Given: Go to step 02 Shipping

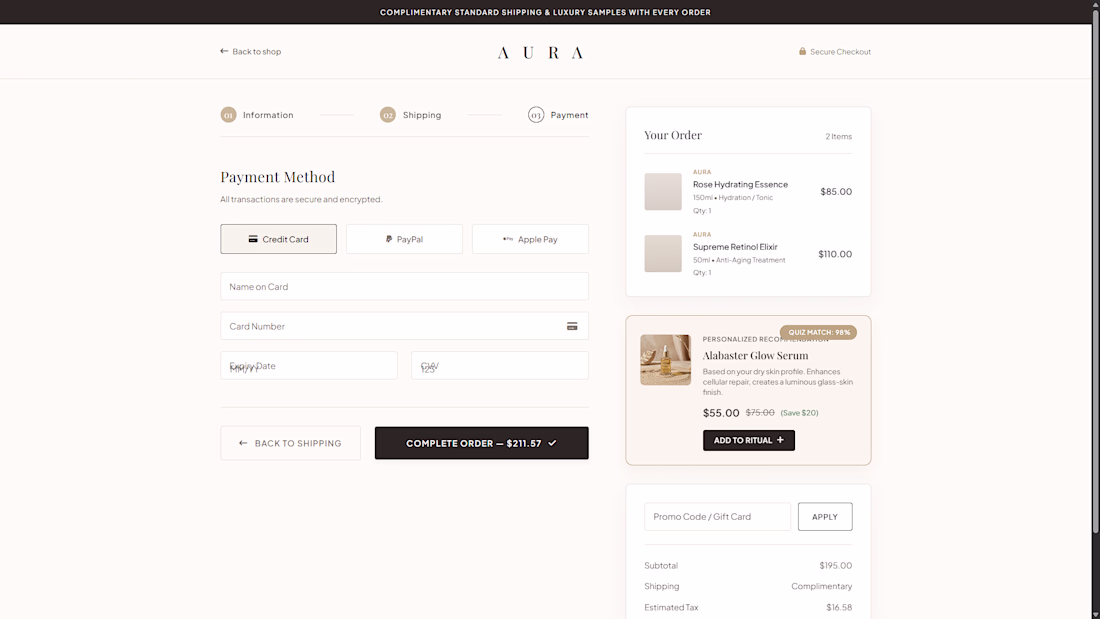Looking at the screenshot, I should [411, 115].
